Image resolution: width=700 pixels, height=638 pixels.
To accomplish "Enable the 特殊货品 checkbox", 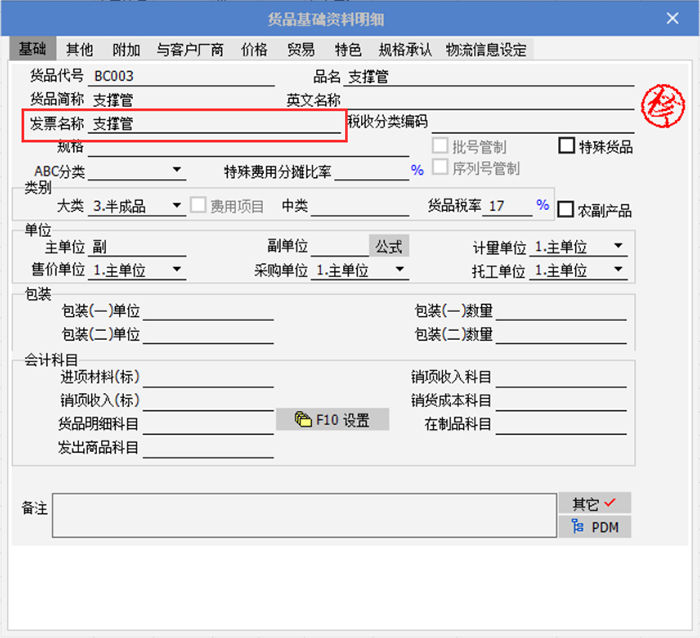I will click(567, 146).
